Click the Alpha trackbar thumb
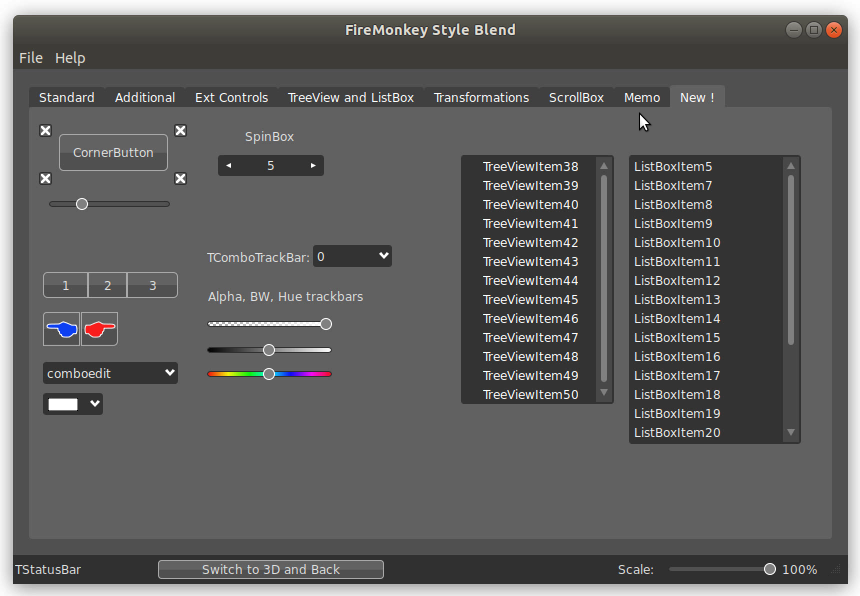Image resolution: width=860 pixels, height=596 pixels. click(x=326, y=324)
